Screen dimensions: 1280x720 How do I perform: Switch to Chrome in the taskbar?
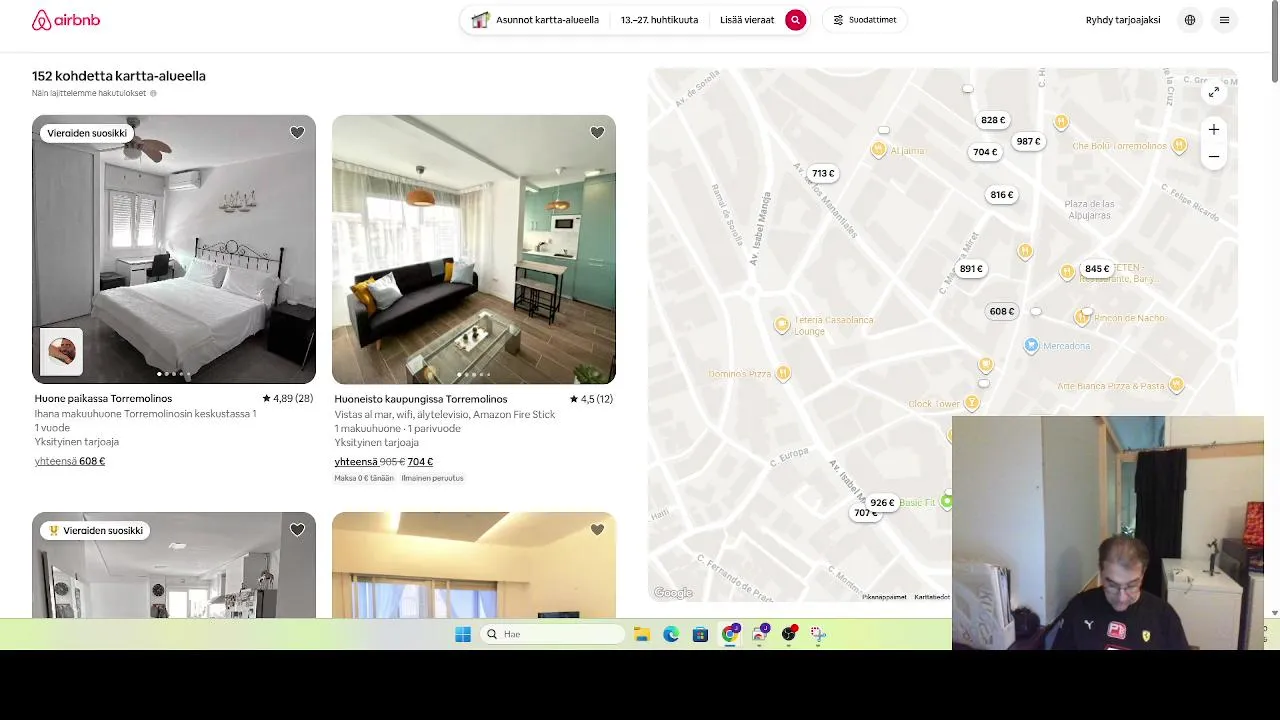coord(730,634)
